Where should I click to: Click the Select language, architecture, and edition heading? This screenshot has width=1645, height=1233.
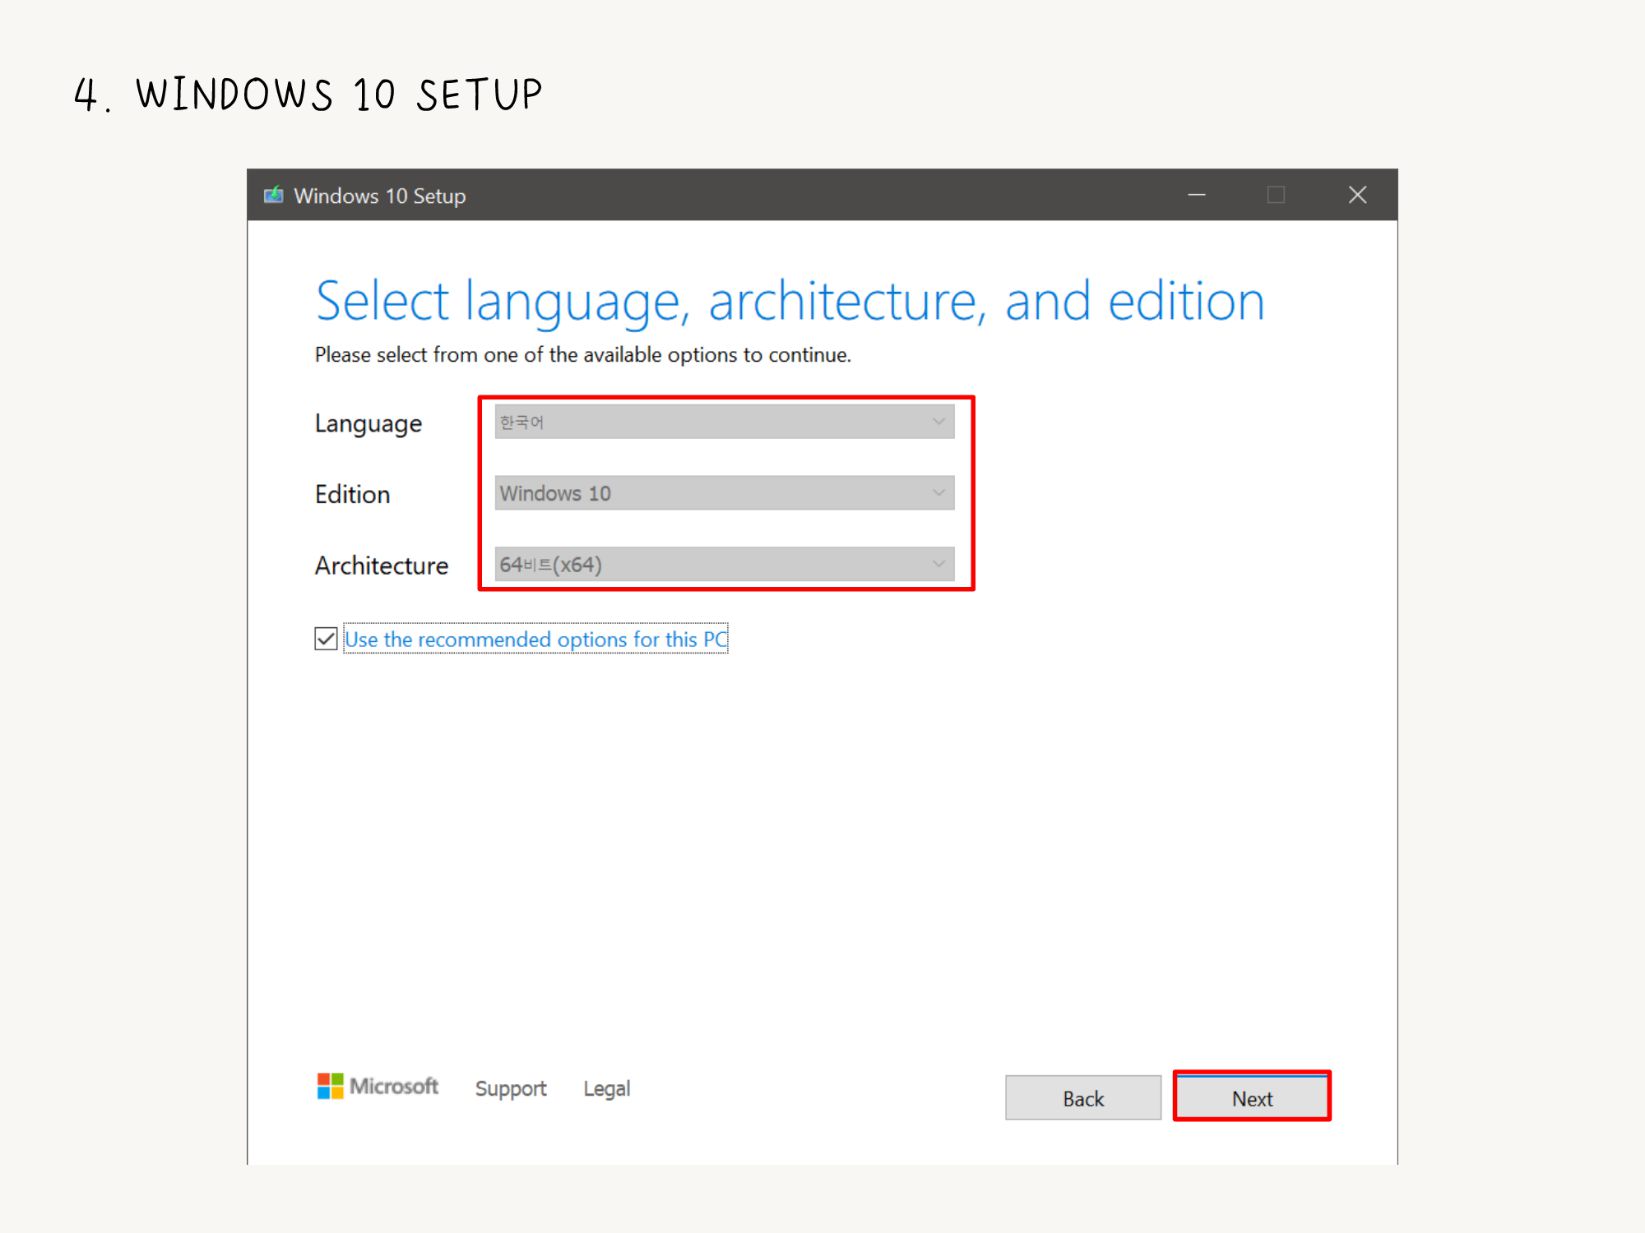[790, 302]
